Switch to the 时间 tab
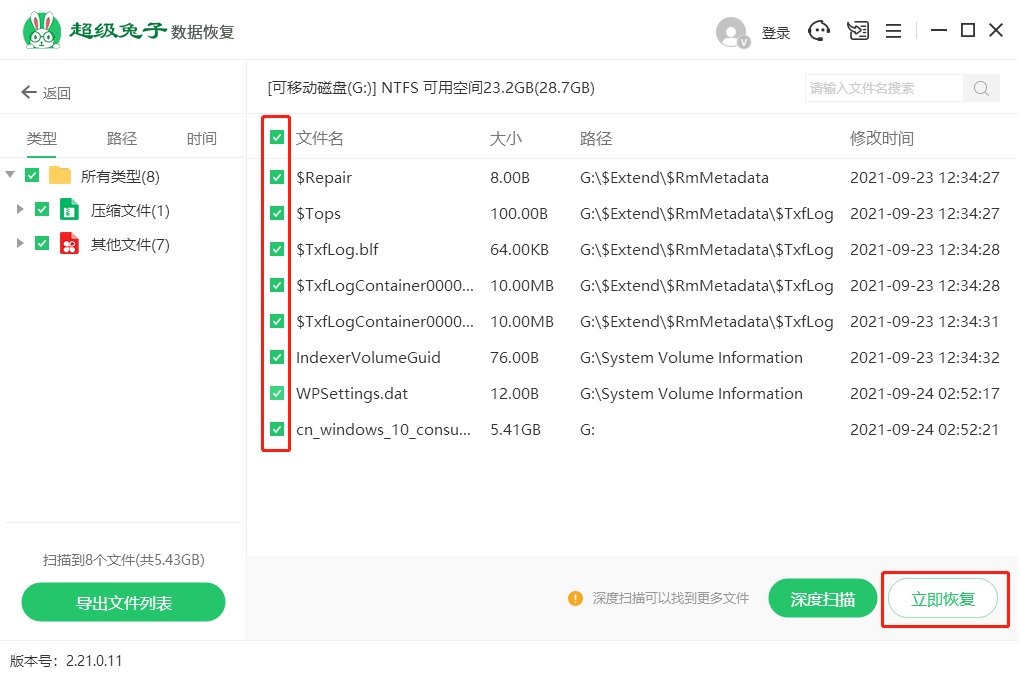This screenshot has height=680, width=1020. coord(200,138)
